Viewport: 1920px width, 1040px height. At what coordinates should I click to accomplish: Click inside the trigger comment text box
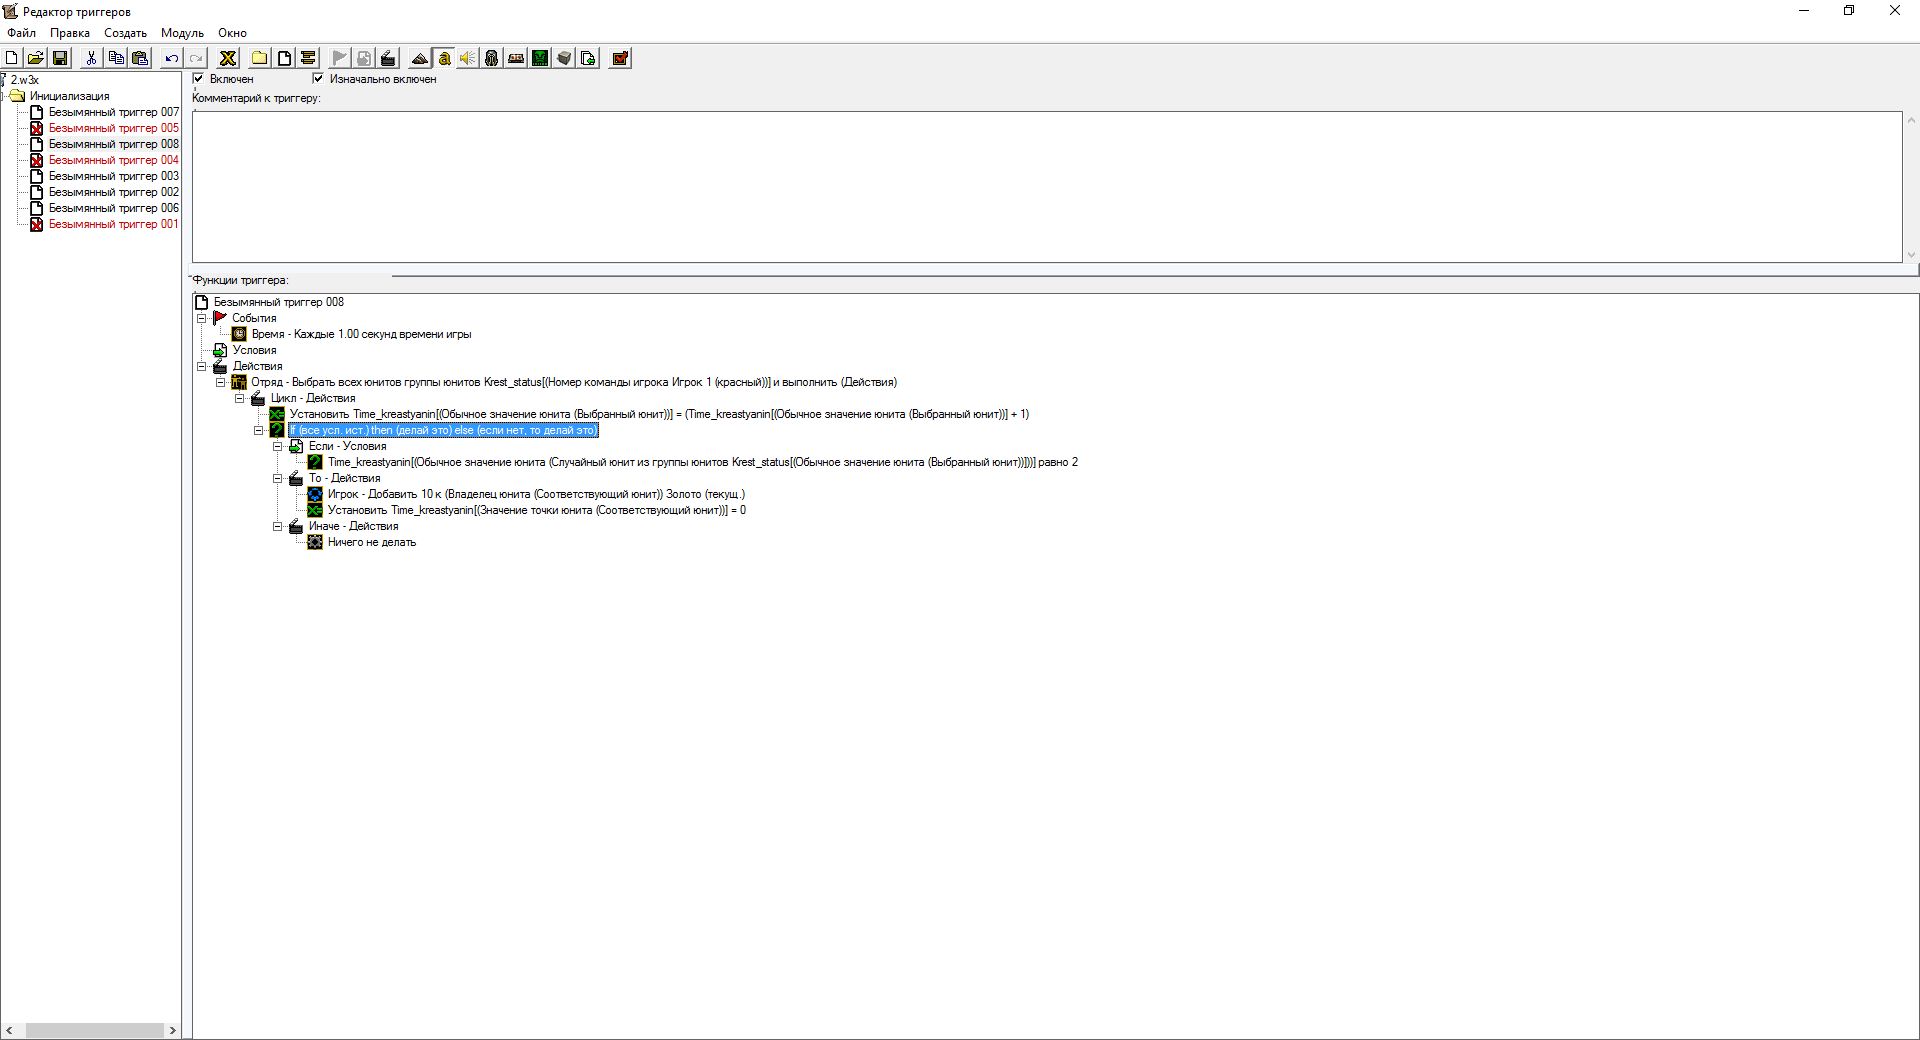click(x=1047, y=187)
